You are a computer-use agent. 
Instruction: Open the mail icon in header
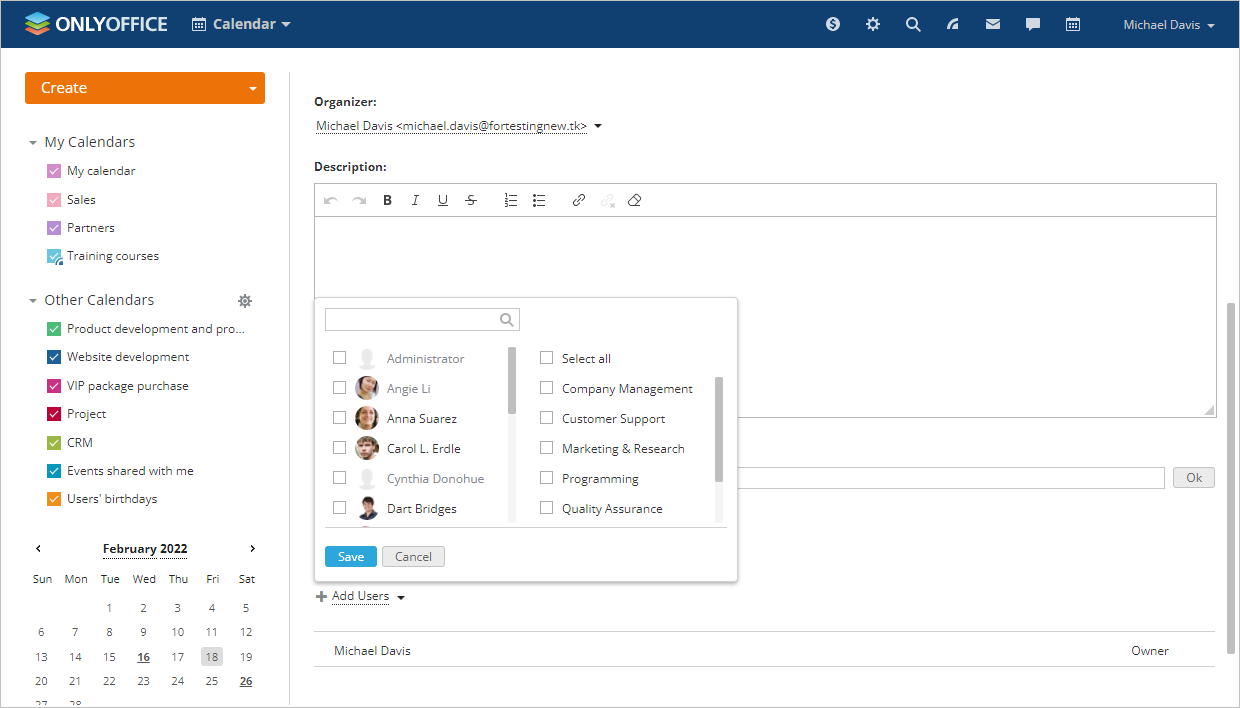993,25
